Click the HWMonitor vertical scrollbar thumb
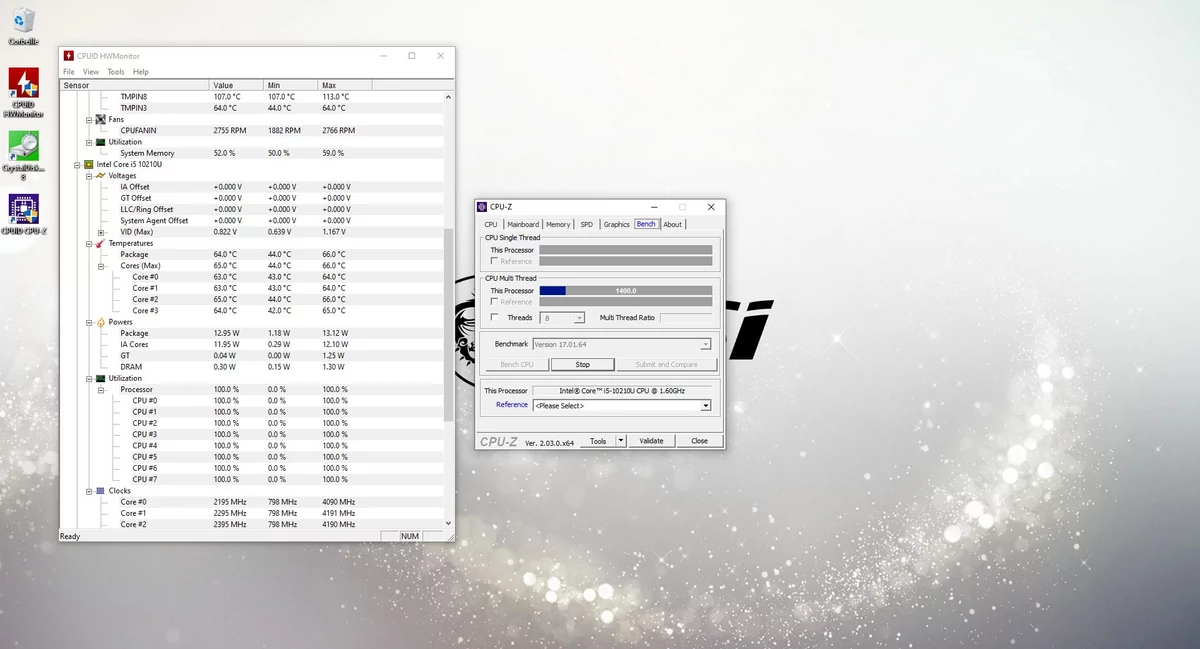 pos(449,325)
